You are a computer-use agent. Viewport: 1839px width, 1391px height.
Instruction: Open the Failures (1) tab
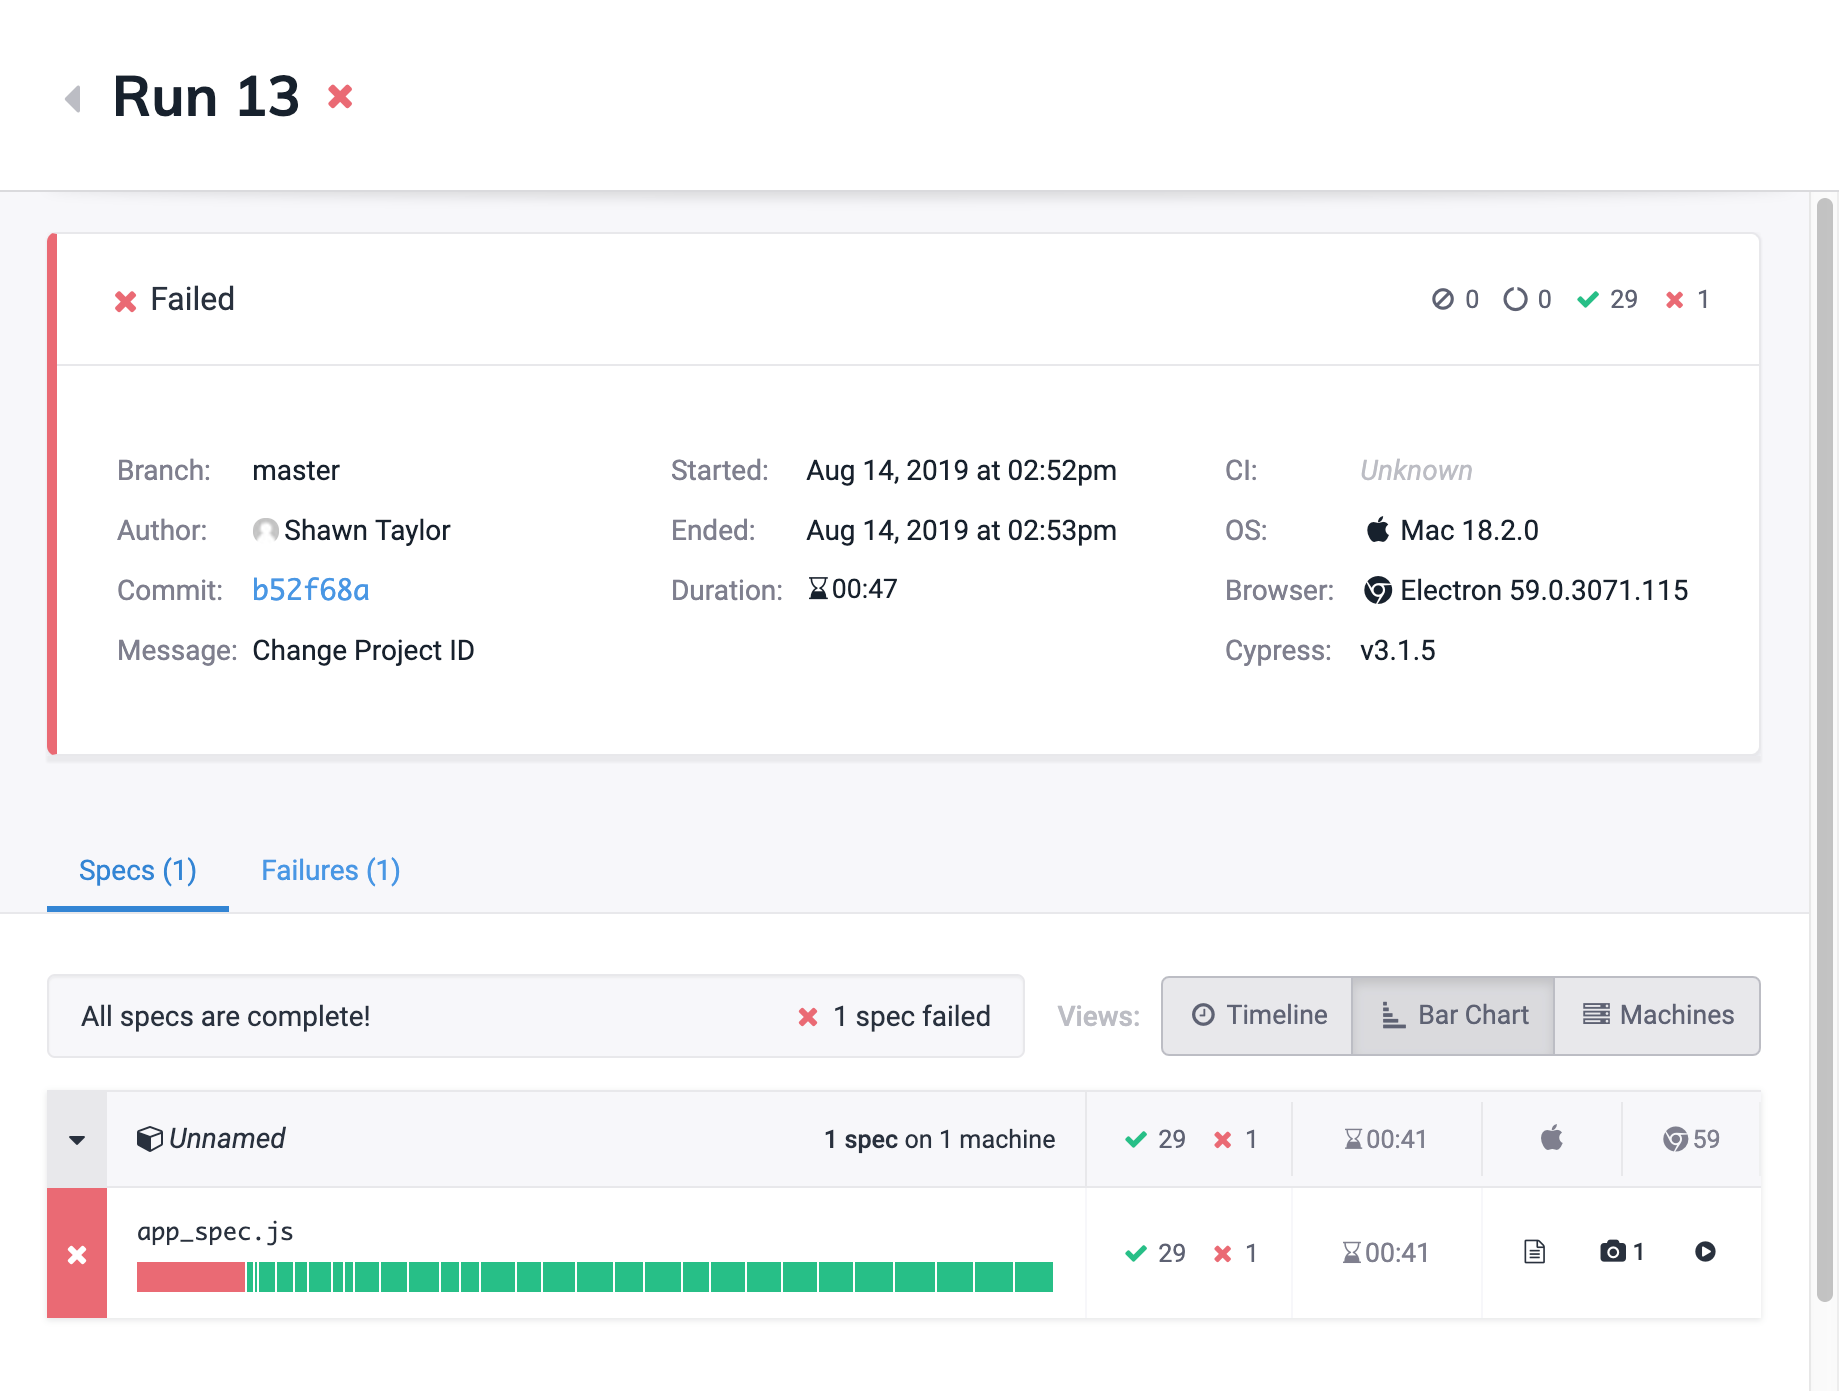[330, 870]
